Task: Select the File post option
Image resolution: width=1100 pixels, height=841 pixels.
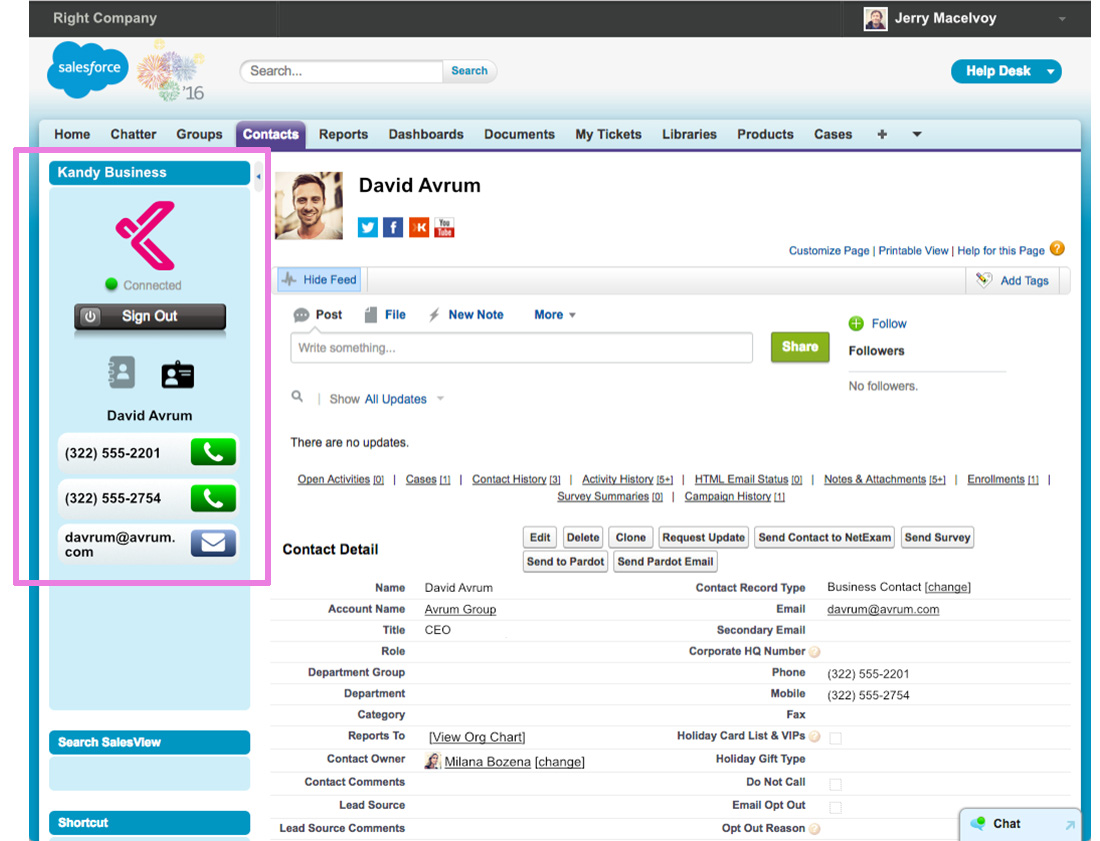Action: tap(395, 315)
